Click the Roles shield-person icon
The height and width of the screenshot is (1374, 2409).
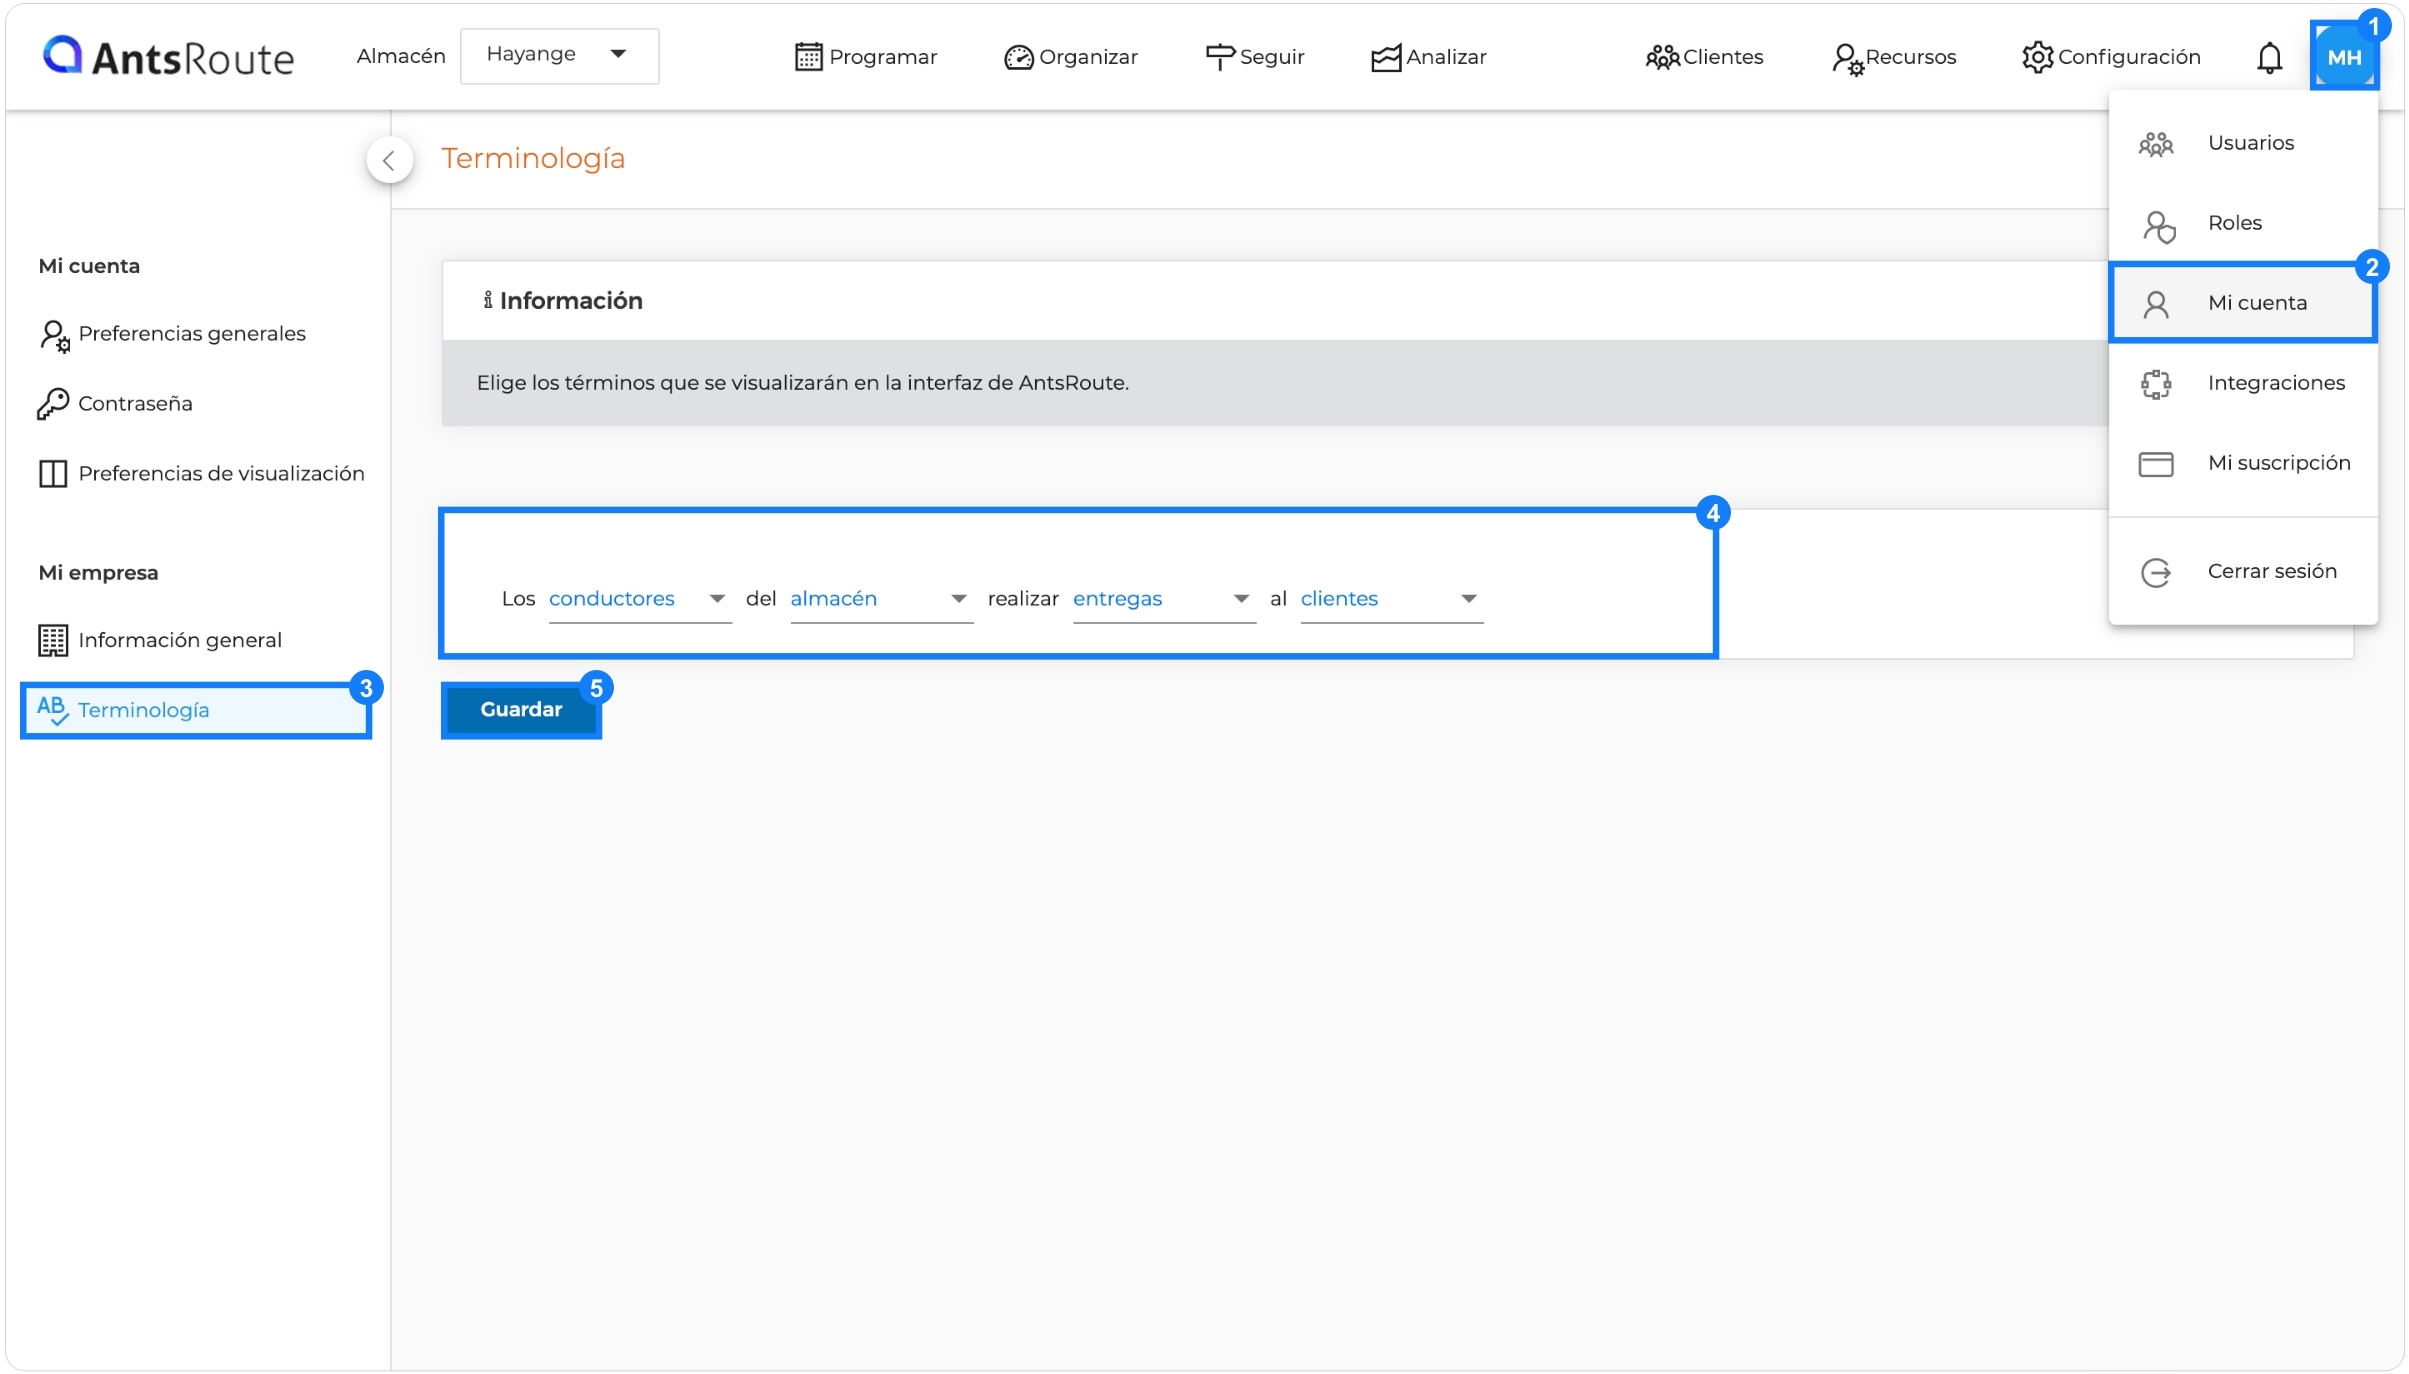click(x=2158, y=226)
